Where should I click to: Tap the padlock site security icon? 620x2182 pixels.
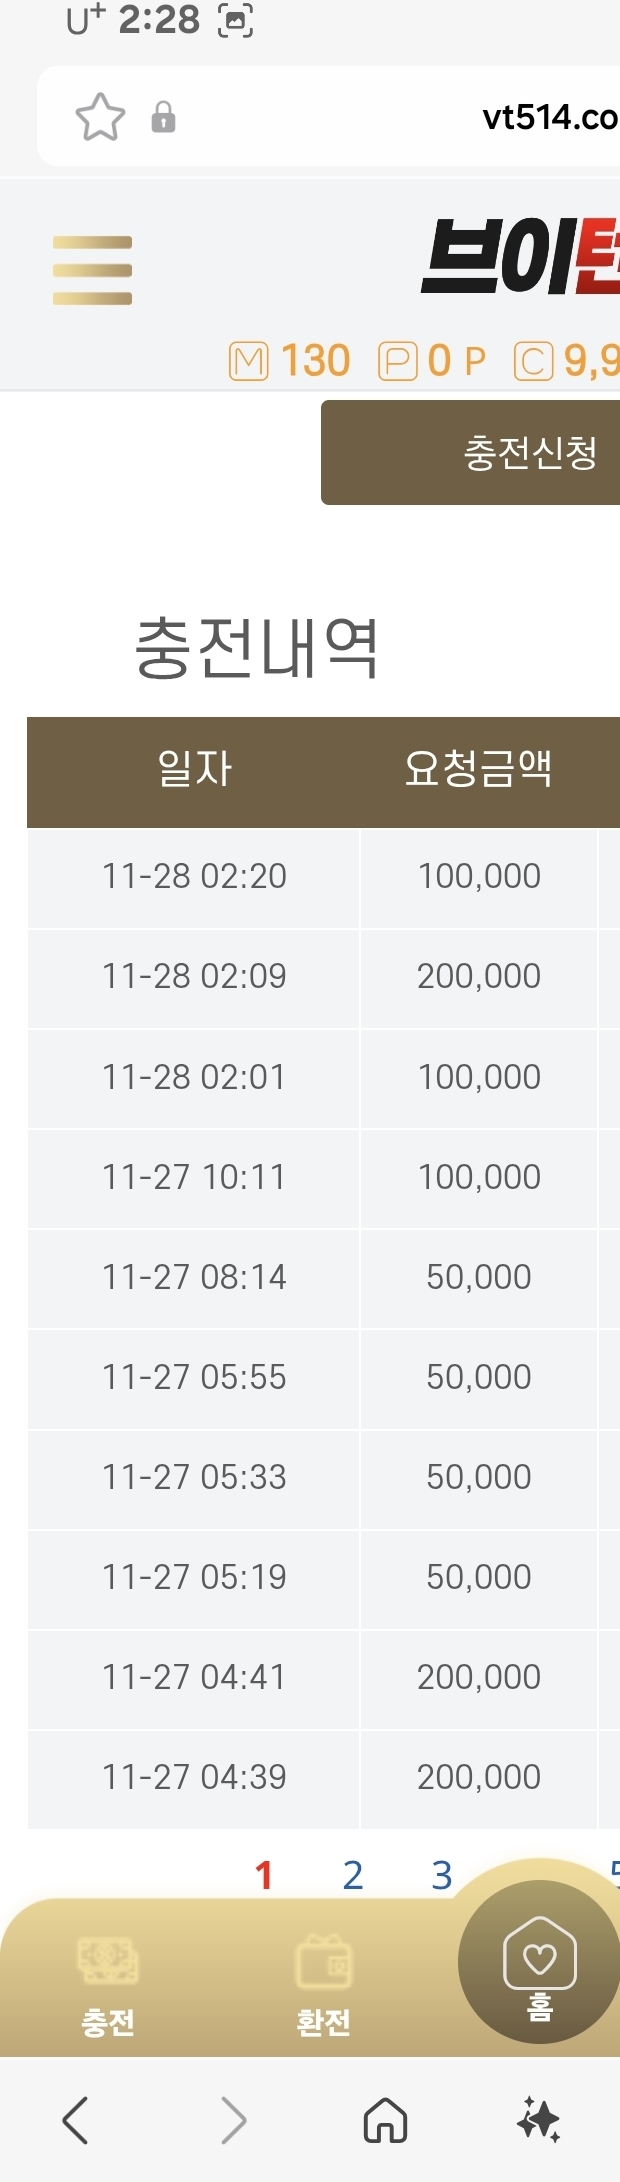point(163,117)
